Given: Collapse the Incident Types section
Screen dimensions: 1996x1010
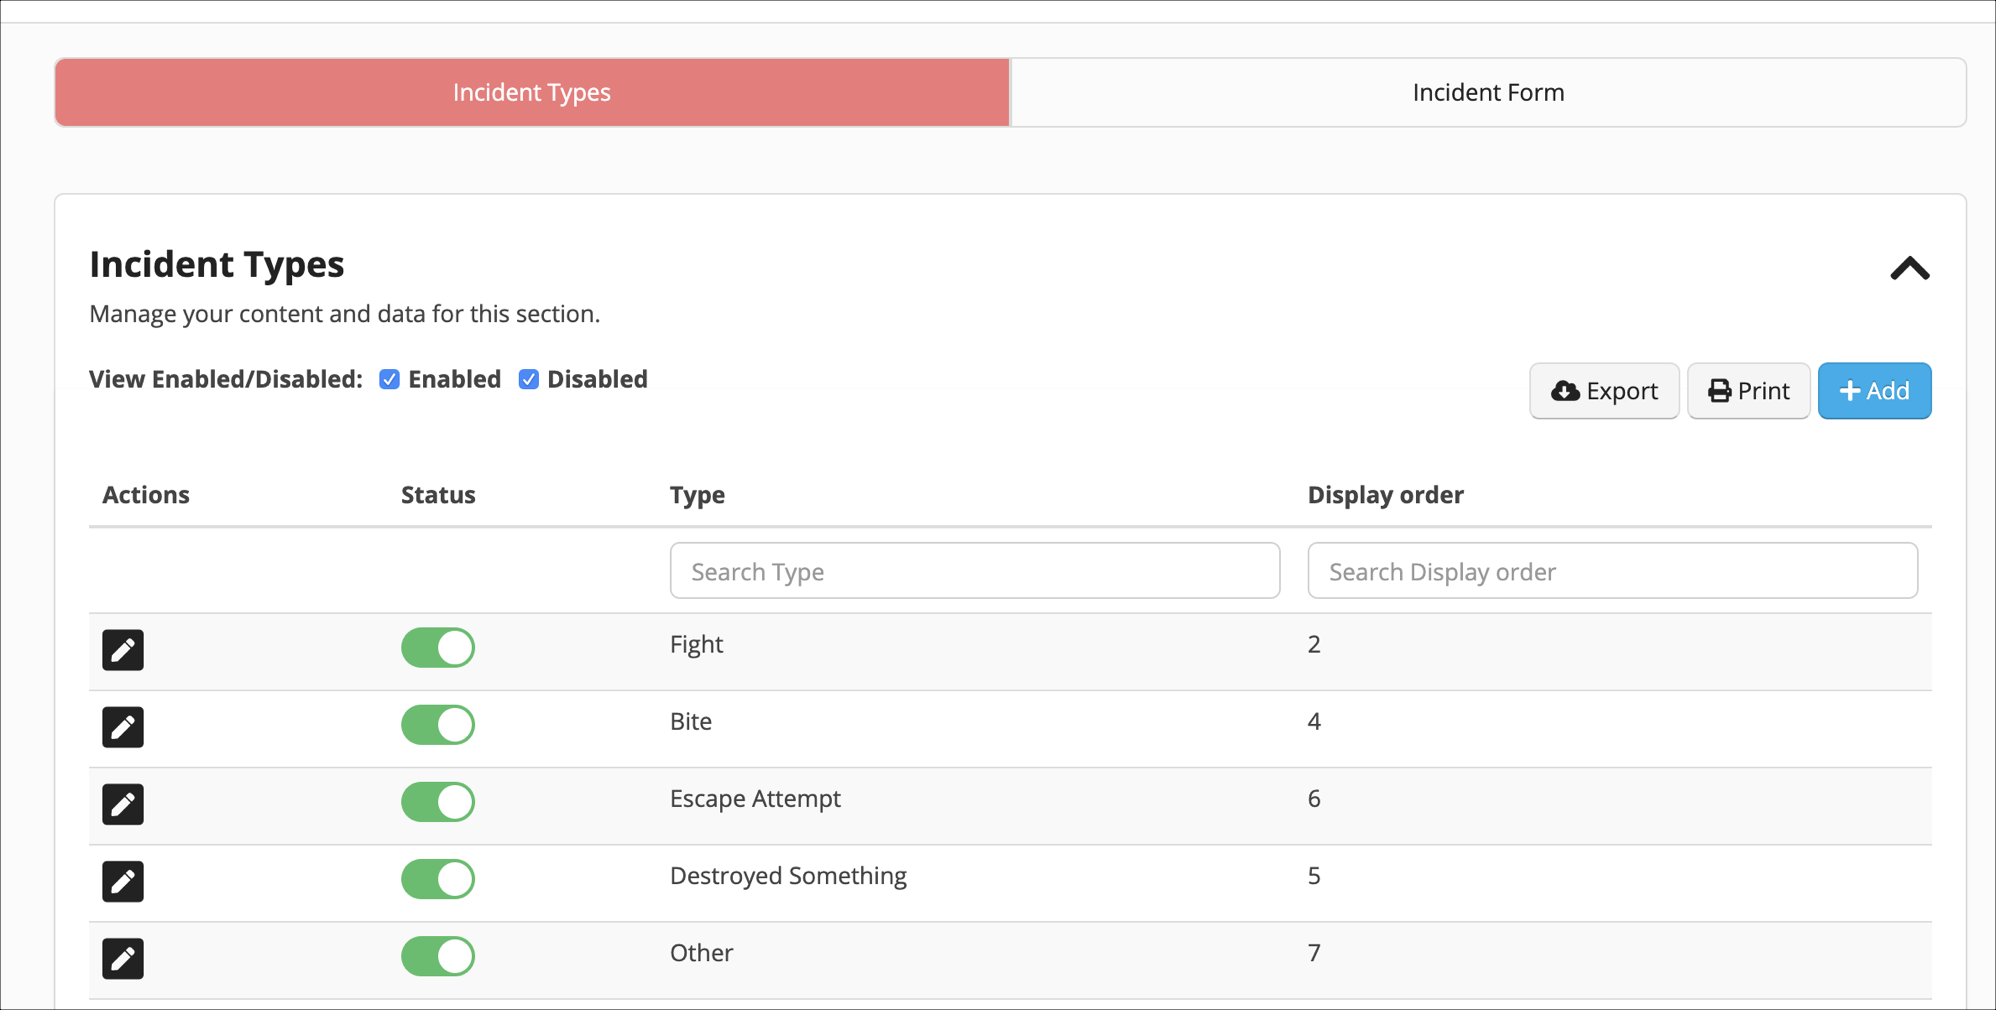Looking at the screenshot, I should click(x=1908, y=268).
